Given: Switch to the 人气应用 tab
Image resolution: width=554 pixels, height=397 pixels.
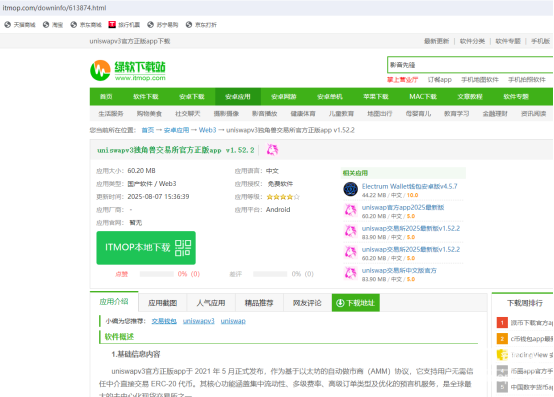Looking at the screenshot, I should click(x=211, y=303).
